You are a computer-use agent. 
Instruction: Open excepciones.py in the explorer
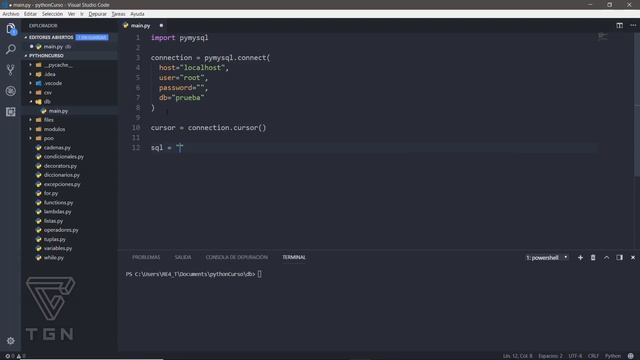[x=62, y=184]
